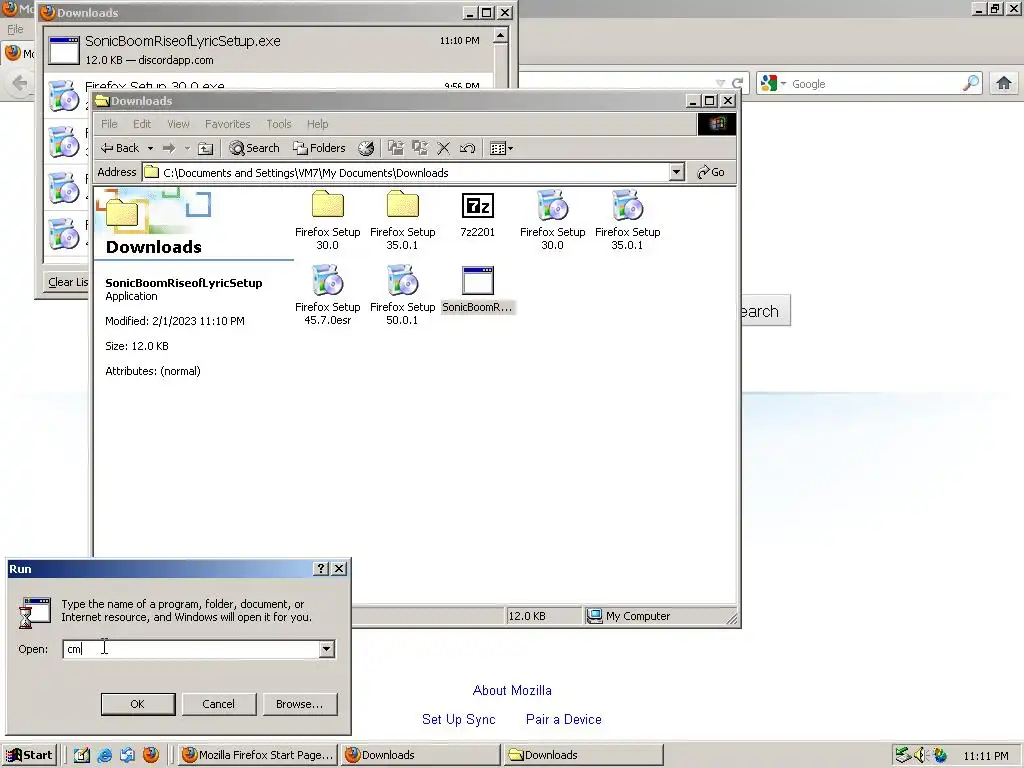The height and width of the screenshot is (768, 1024).
Task: Toggle the Folders pane in Explorer
Action: click(319, 148)
